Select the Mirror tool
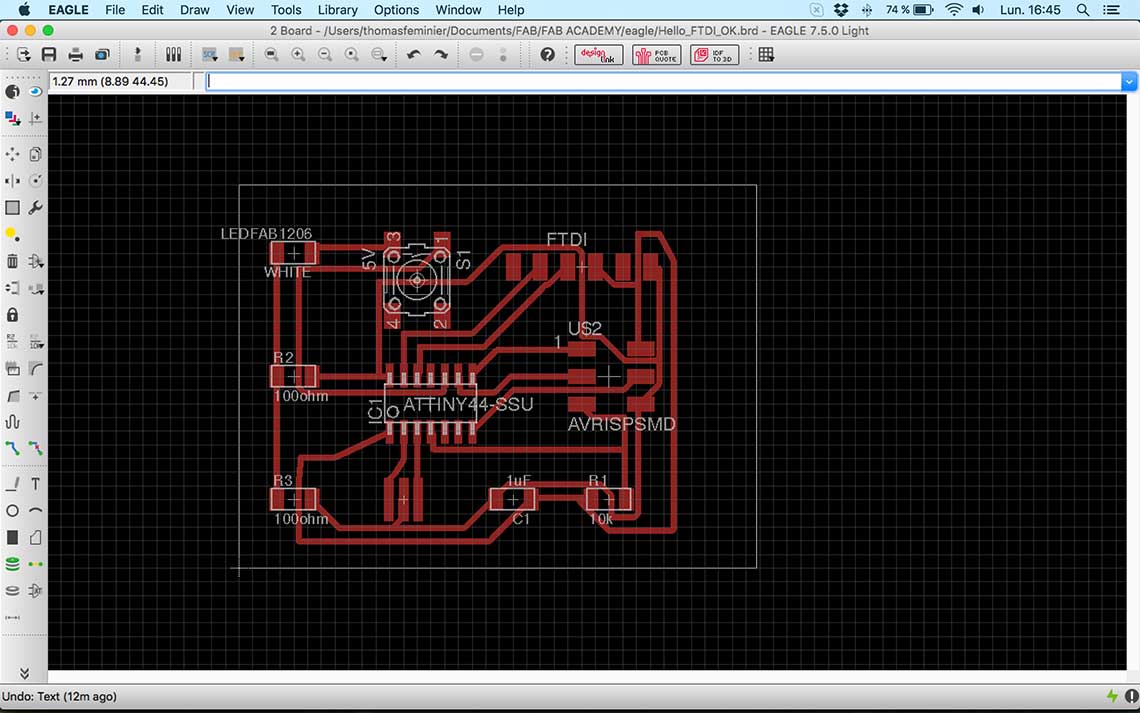 (12, 180)
